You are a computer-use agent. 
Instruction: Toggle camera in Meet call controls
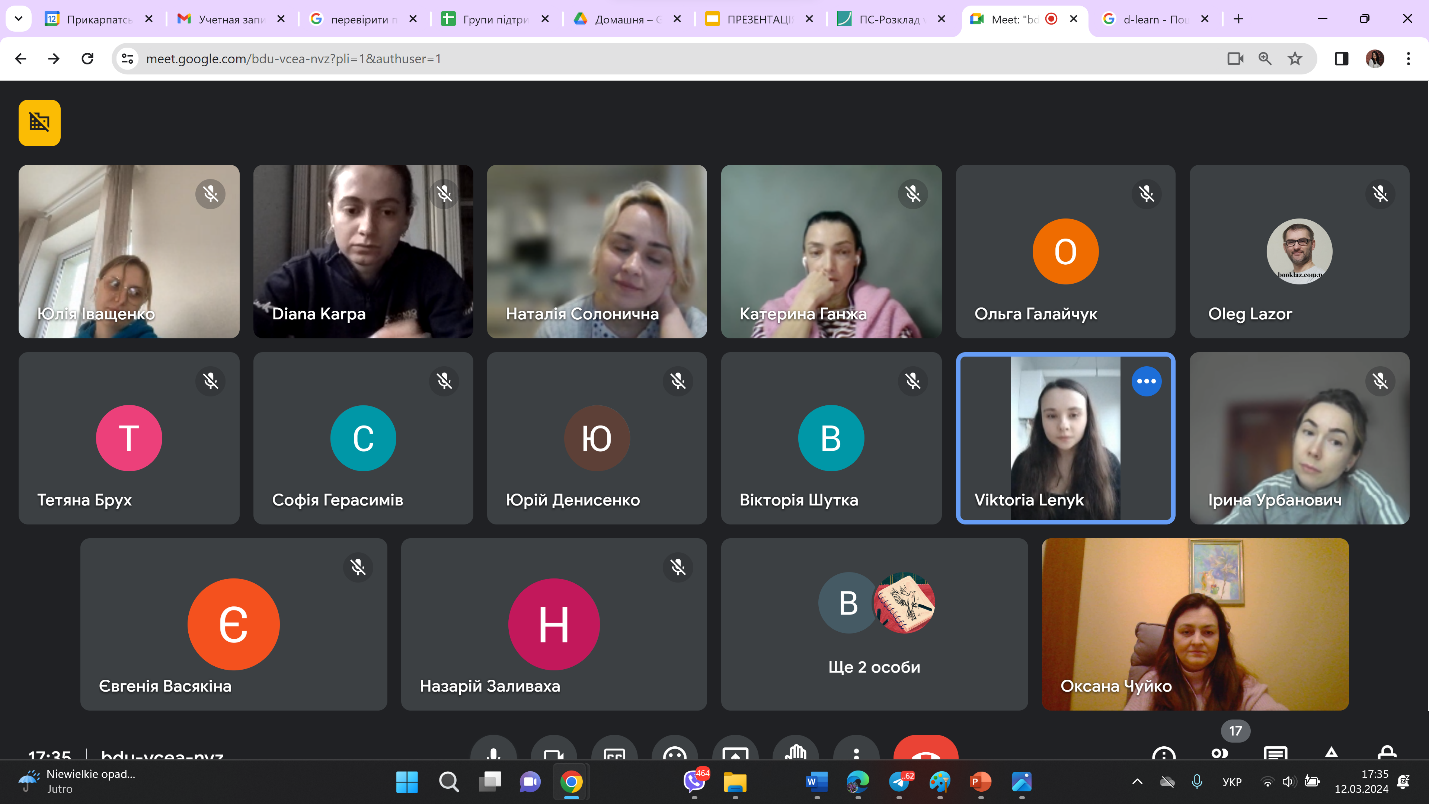coord(553,754)
